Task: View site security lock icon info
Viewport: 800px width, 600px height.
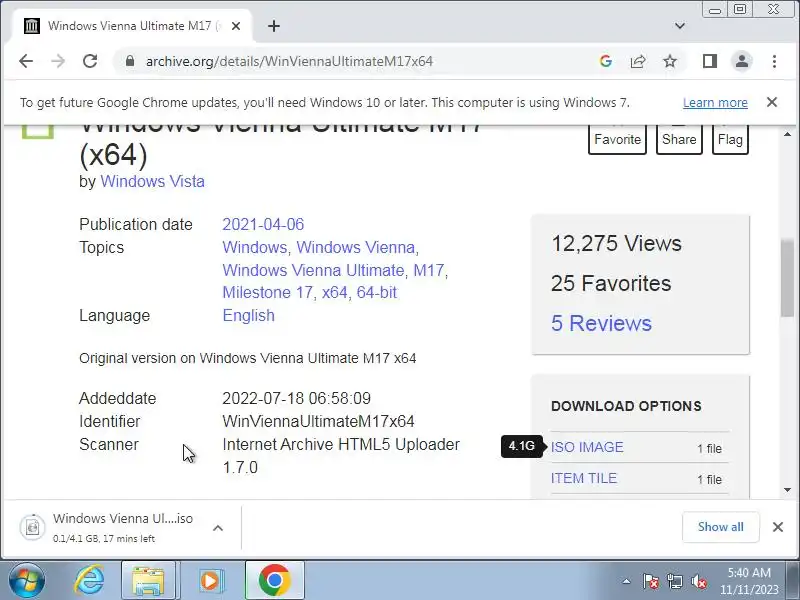Action: click(x=130, y=61)
